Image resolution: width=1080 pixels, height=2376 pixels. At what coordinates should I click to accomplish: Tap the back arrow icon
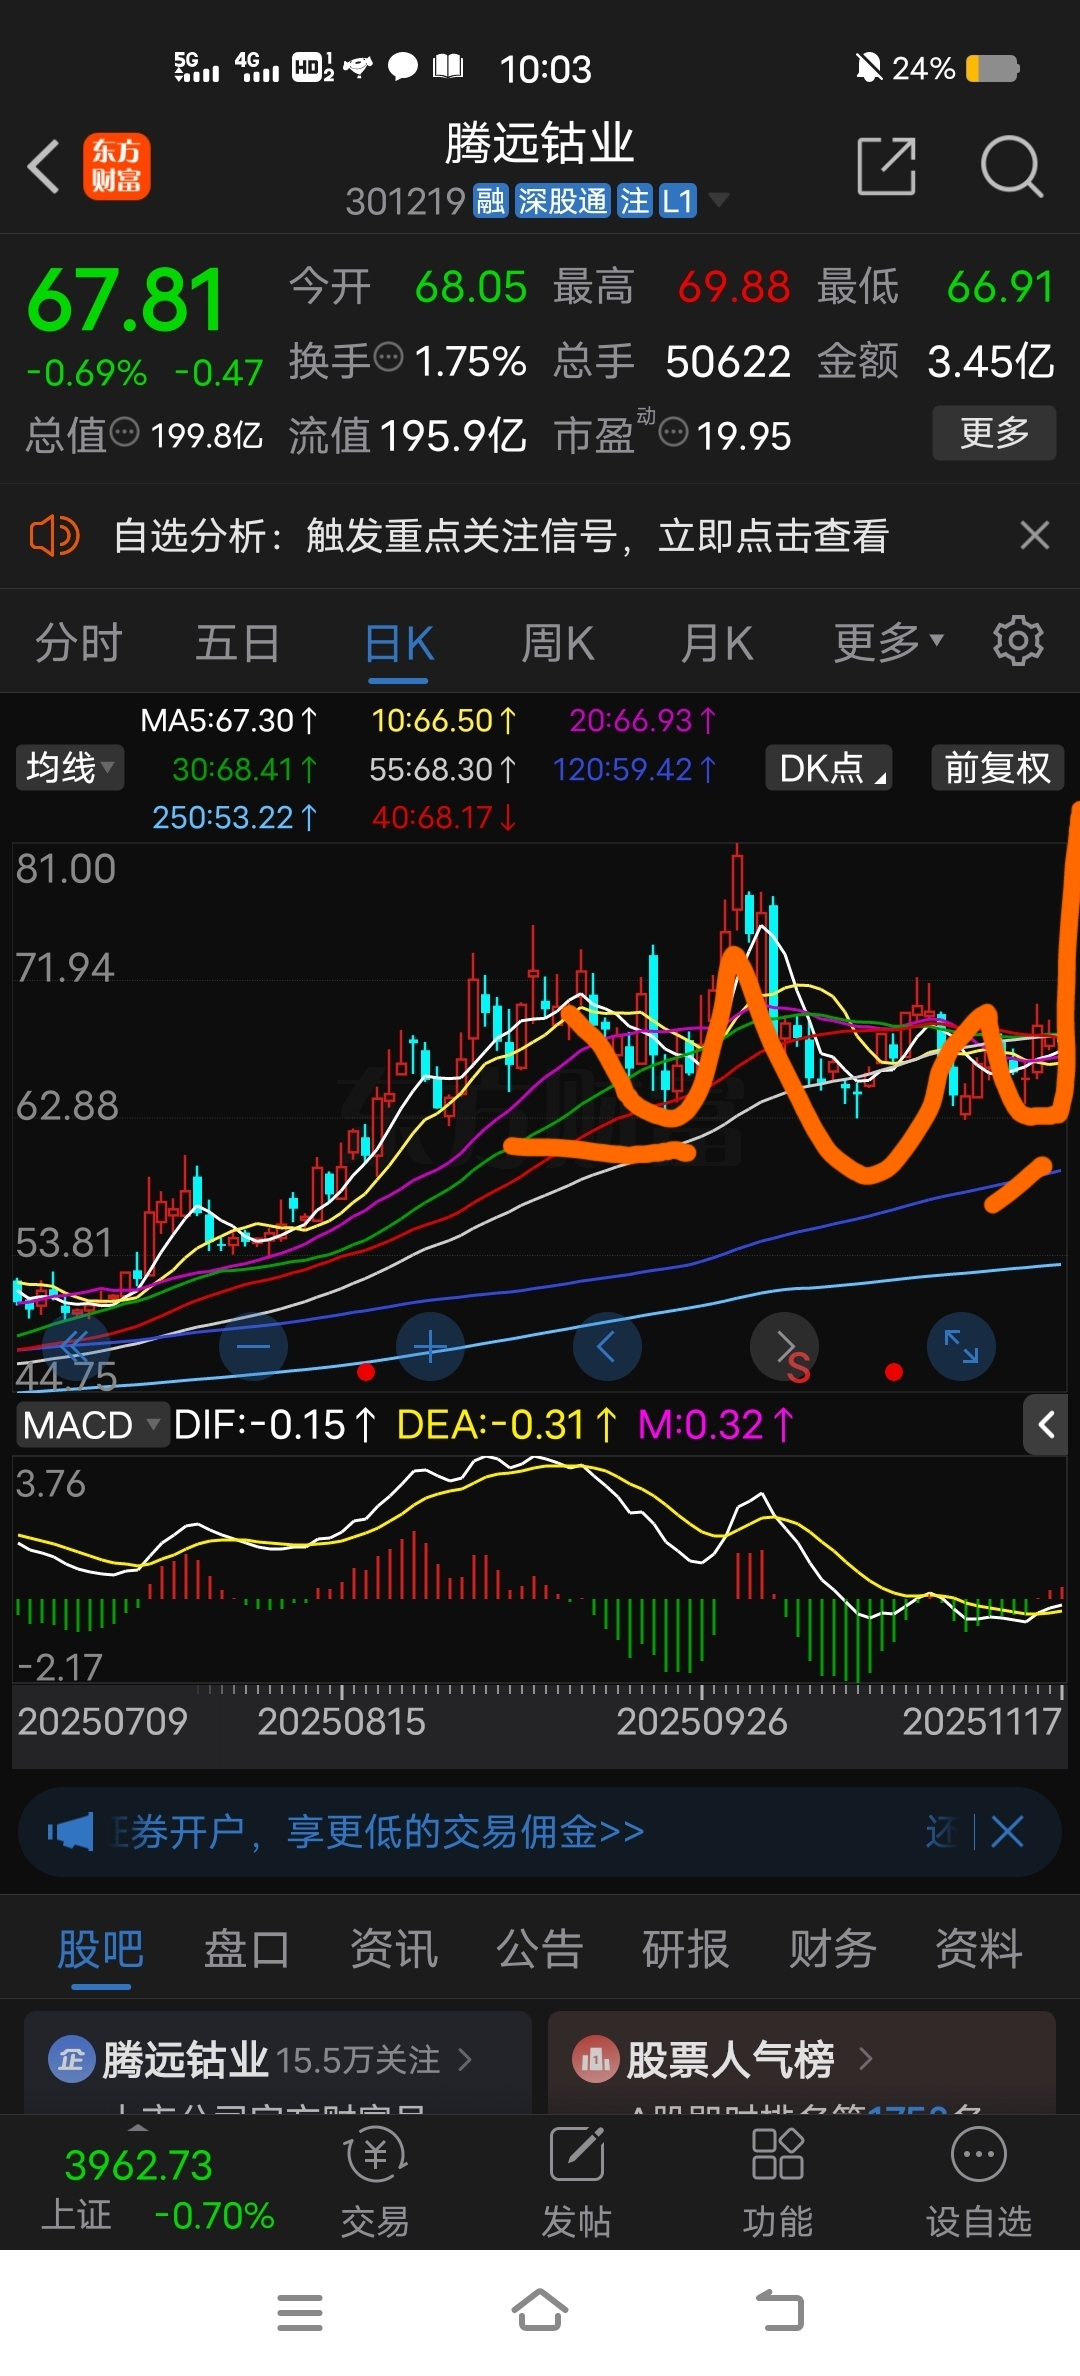(43, 166)
